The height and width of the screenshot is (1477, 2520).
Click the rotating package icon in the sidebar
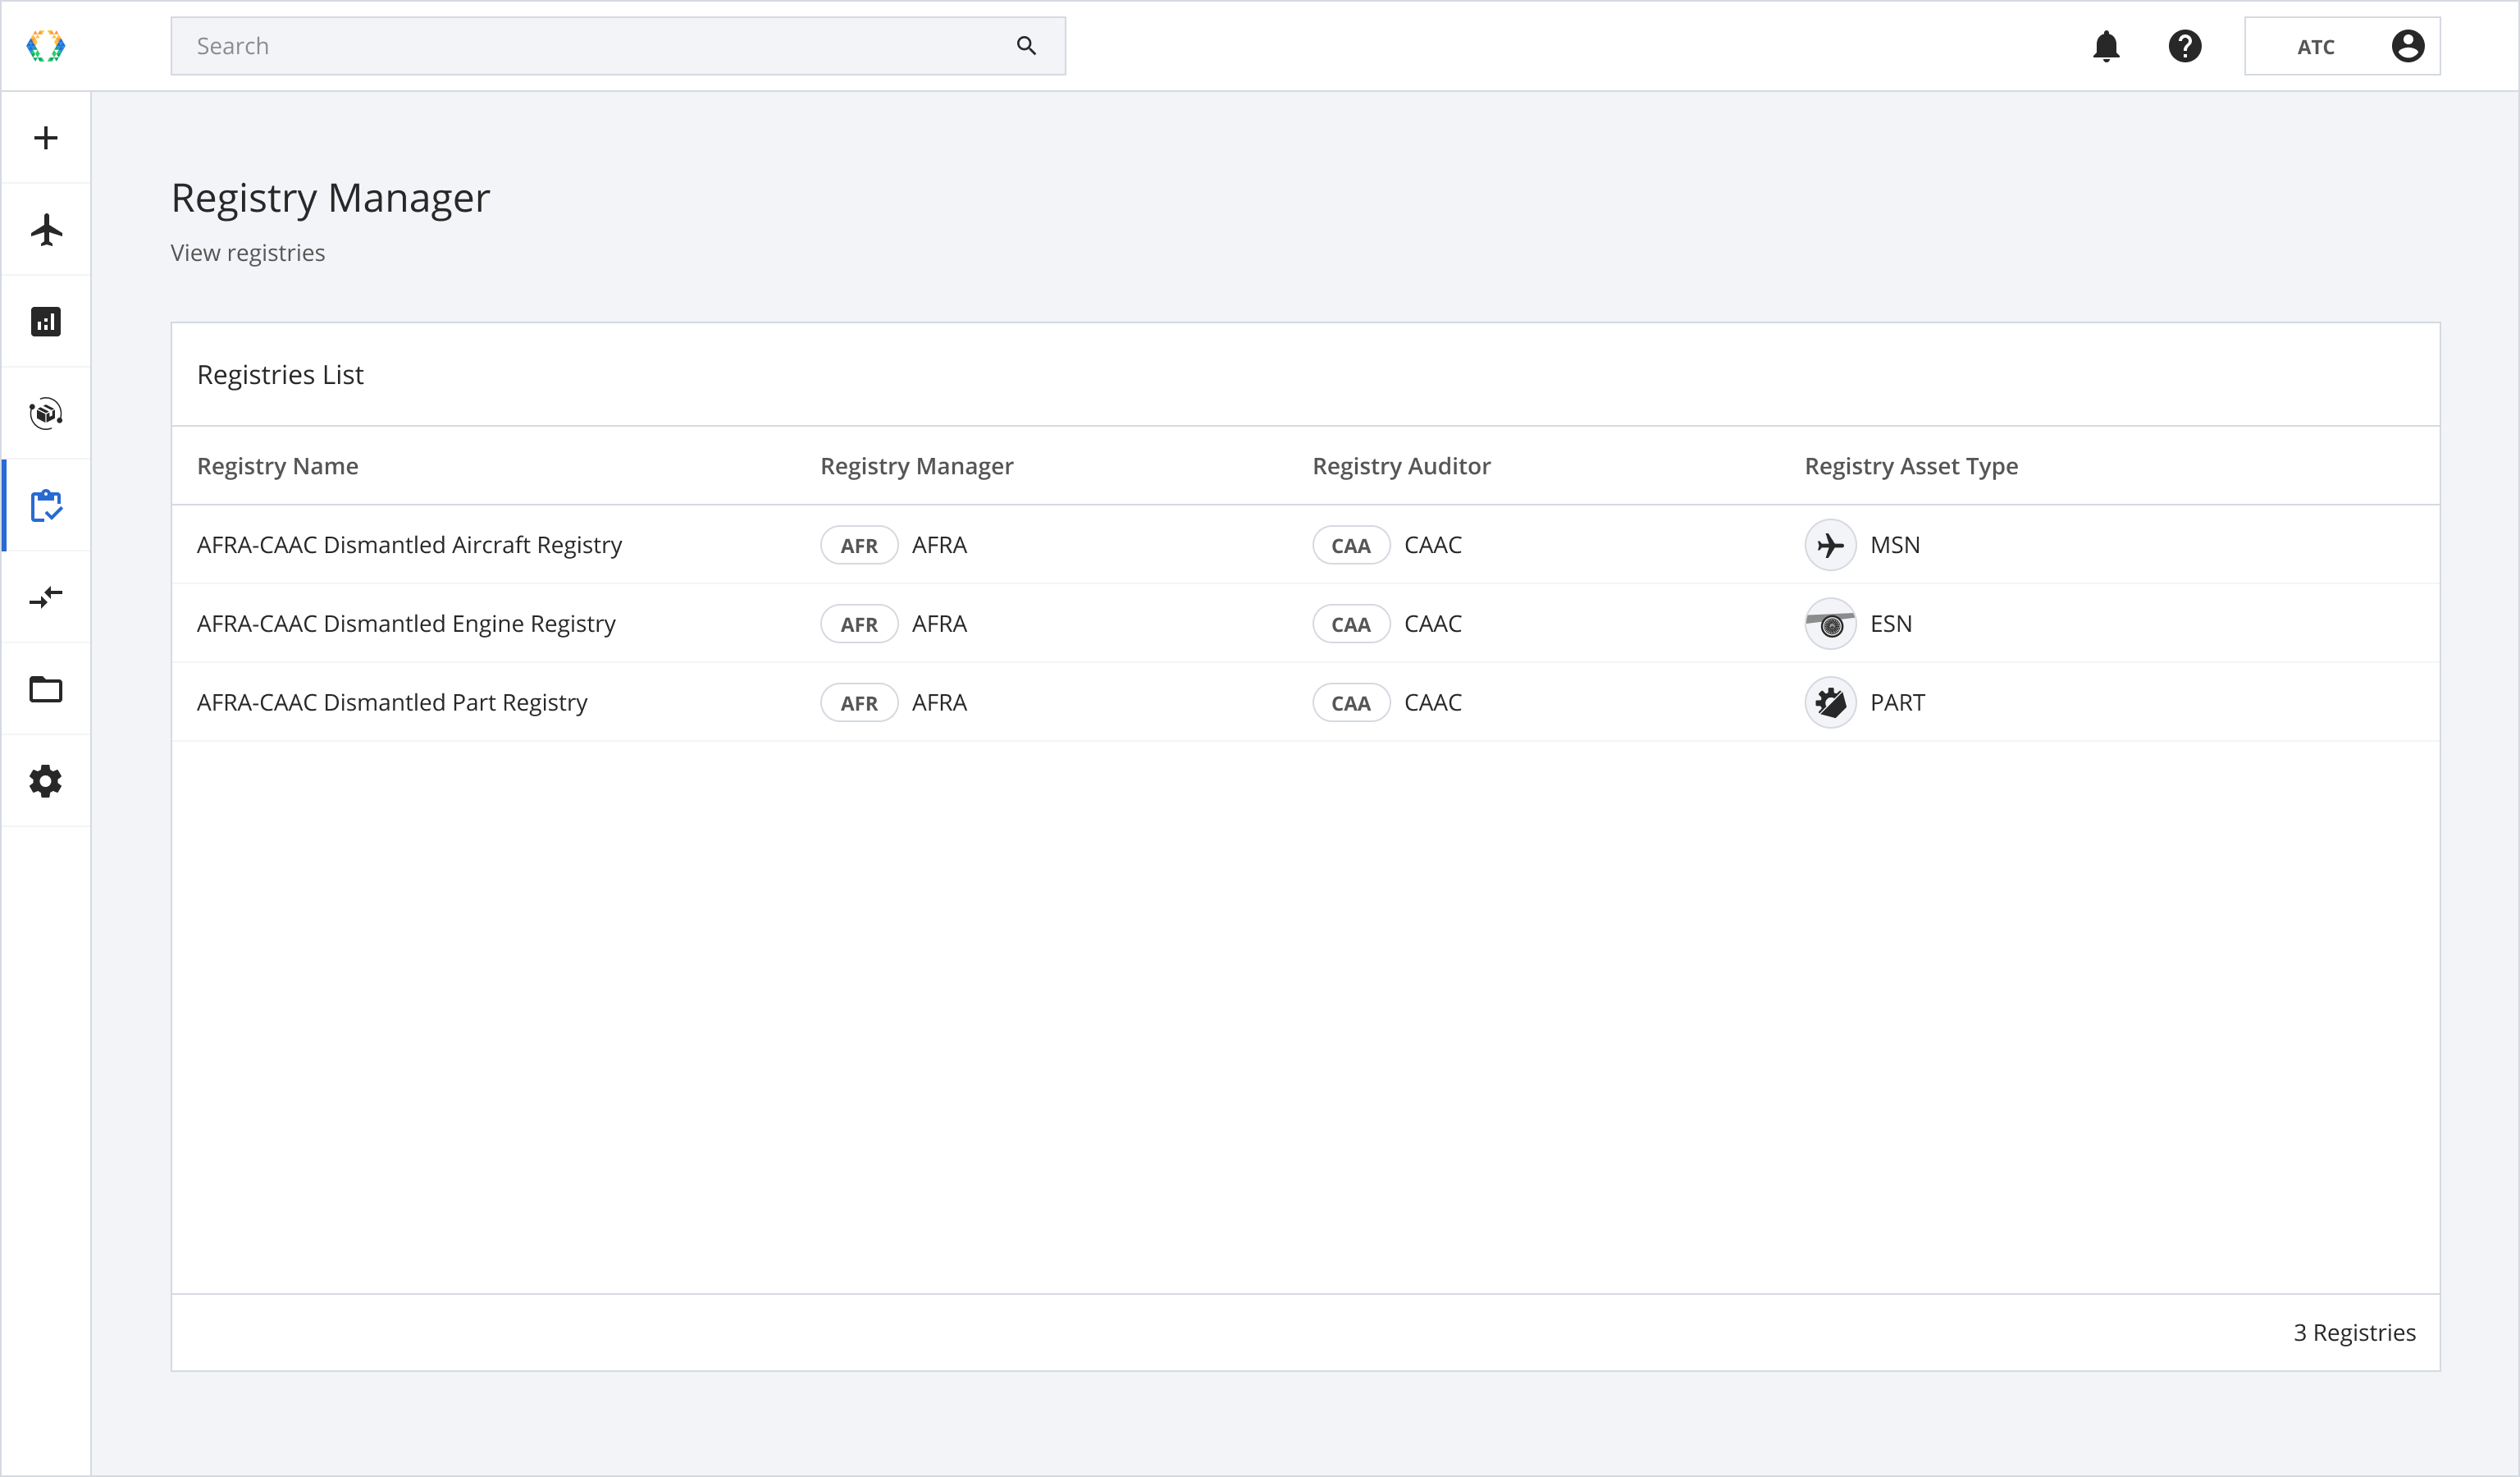pyautogui.click(x=46, y=413)
